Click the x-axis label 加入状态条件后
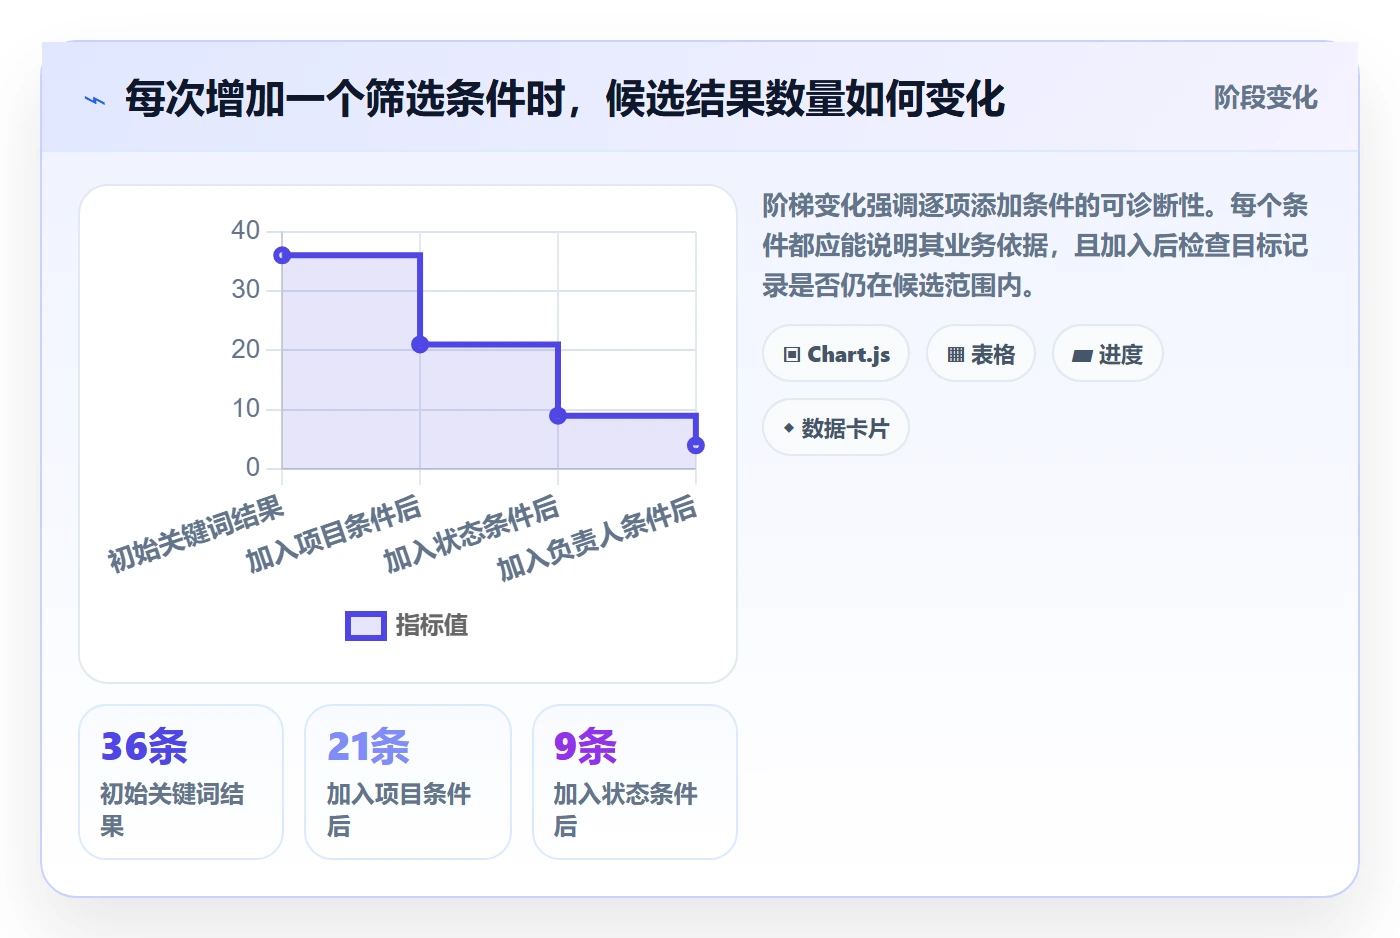Image resolution: width=1400 pixels, height=938 pixels. tap(471, 533)
